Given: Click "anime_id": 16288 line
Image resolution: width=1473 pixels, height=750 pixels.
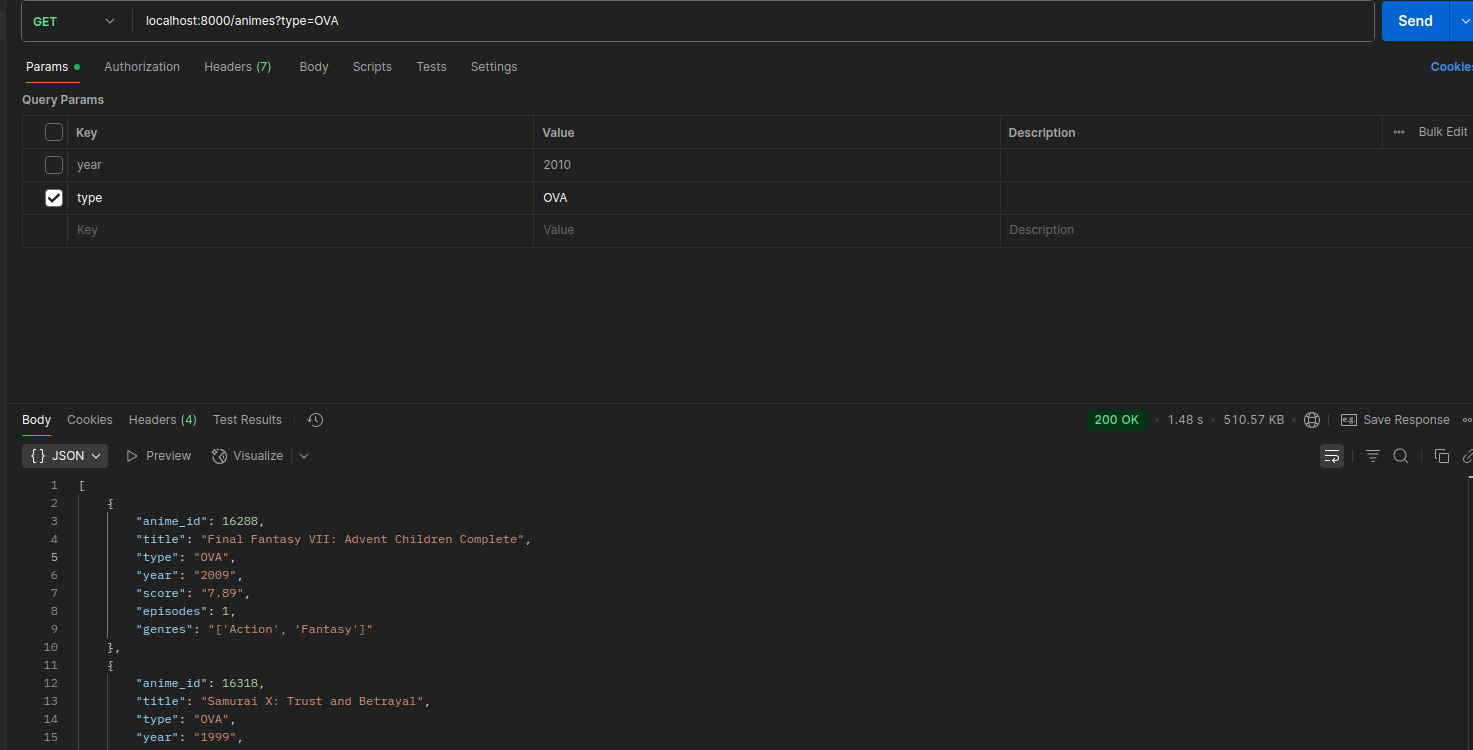Looking at the screenshot, I should click(x=200, y=521).
